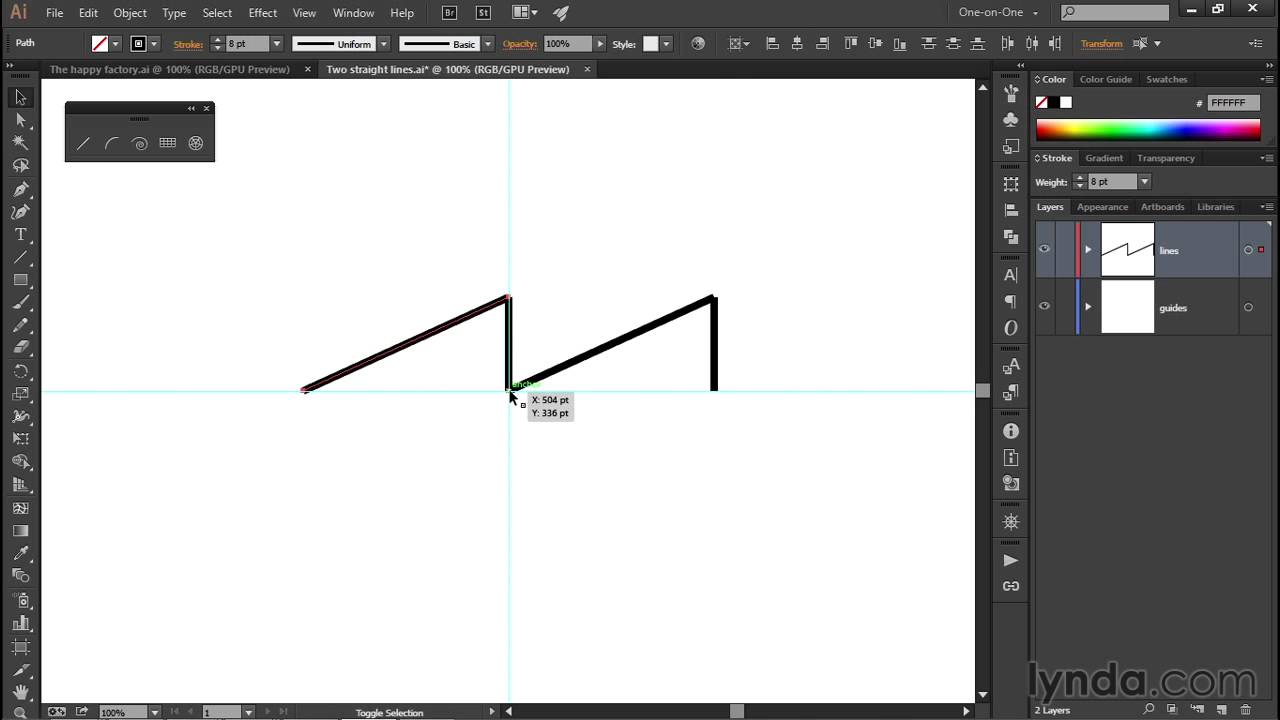Increase stroke weight with Stroke panel stepper

coord(1079,178)
